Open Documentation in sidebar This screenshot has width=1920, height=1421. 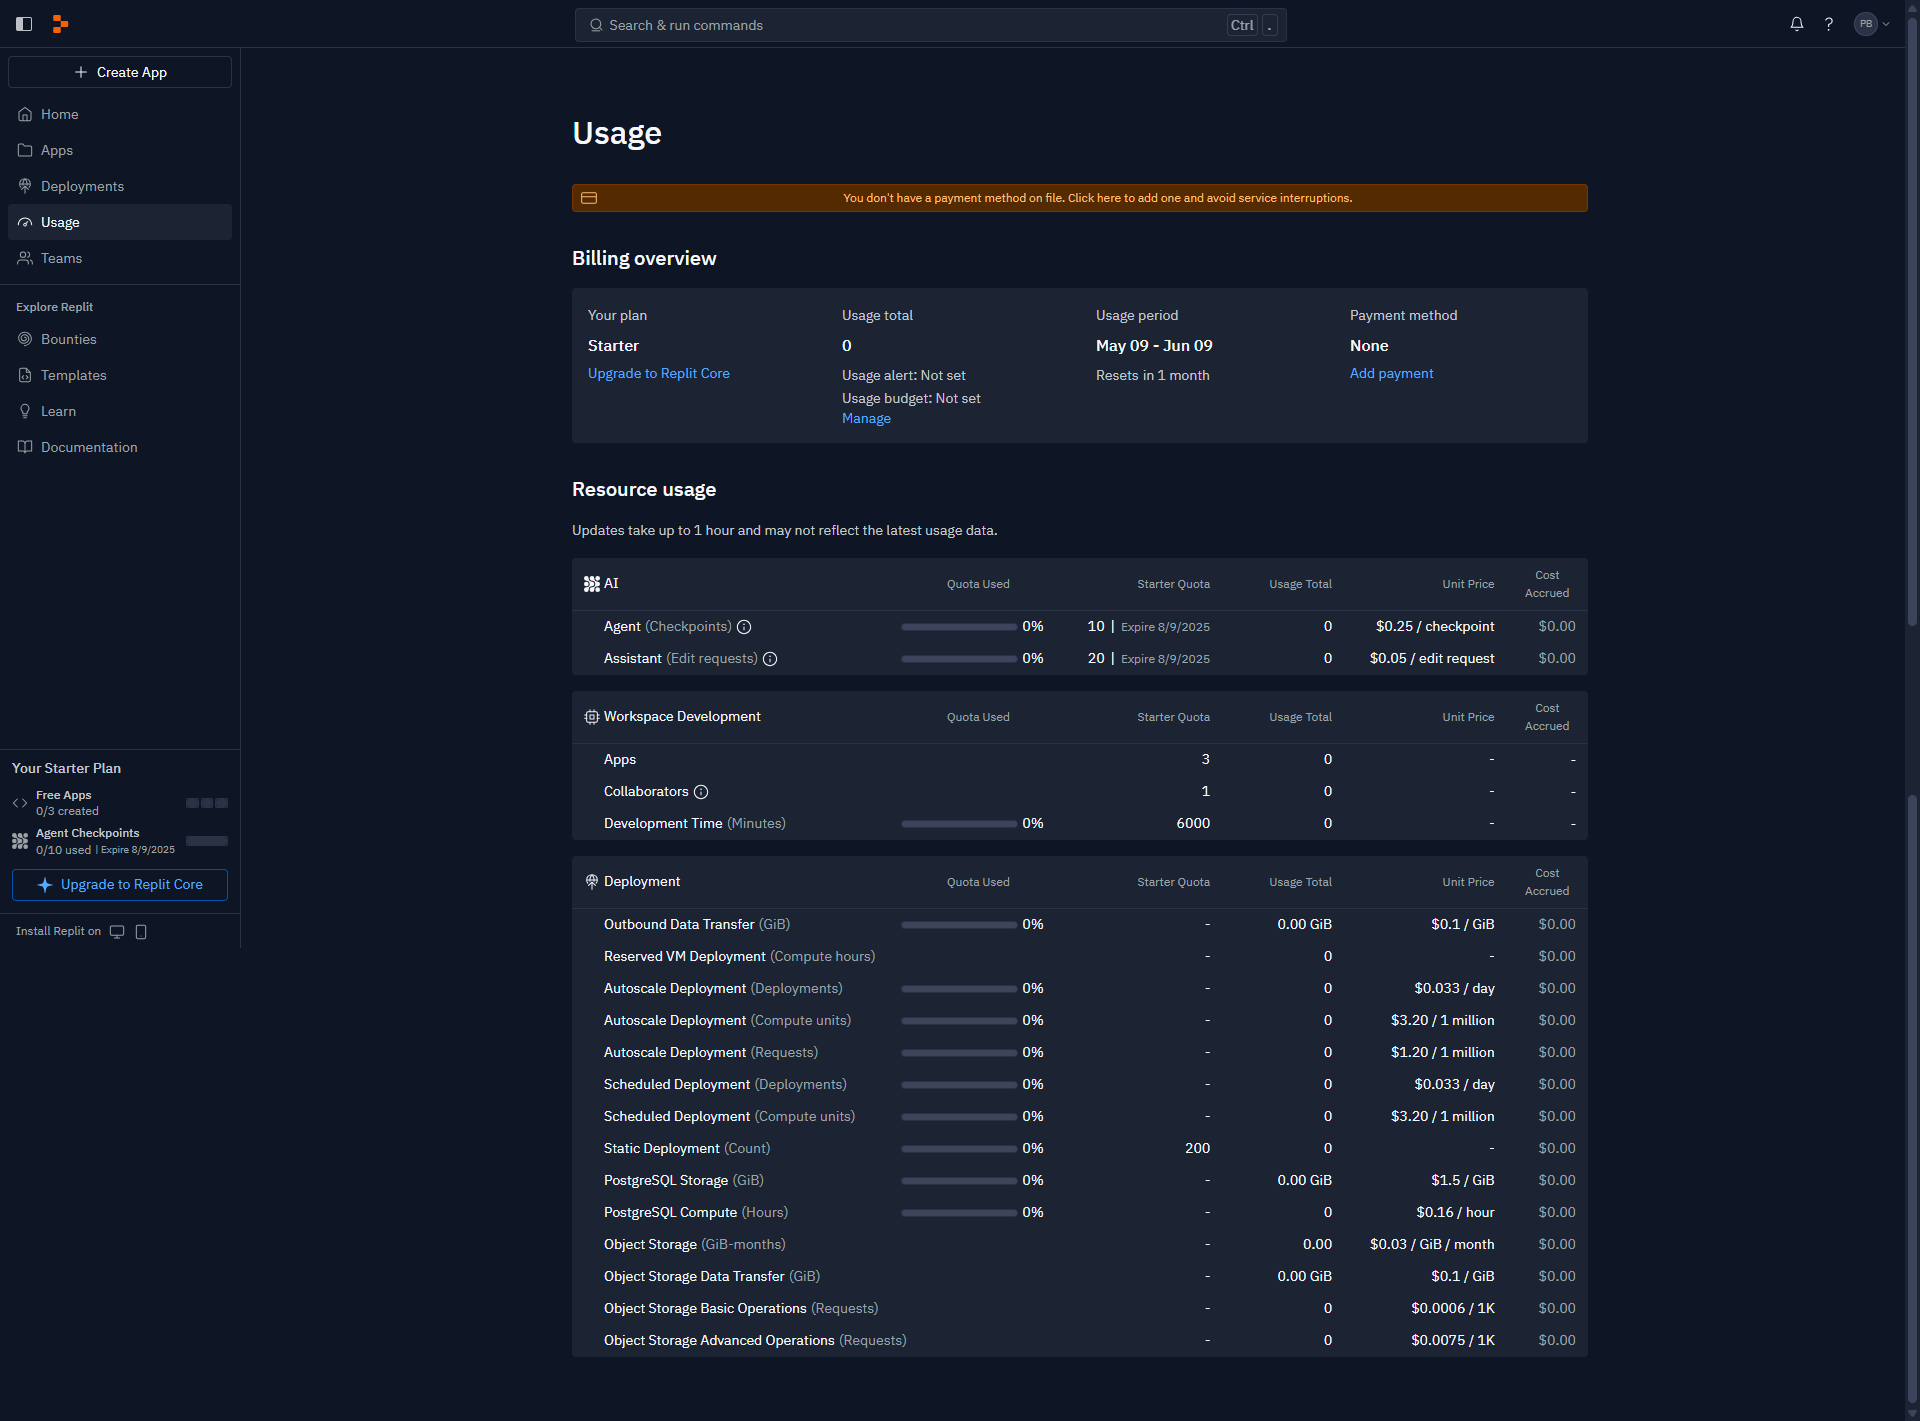point(120,447)
